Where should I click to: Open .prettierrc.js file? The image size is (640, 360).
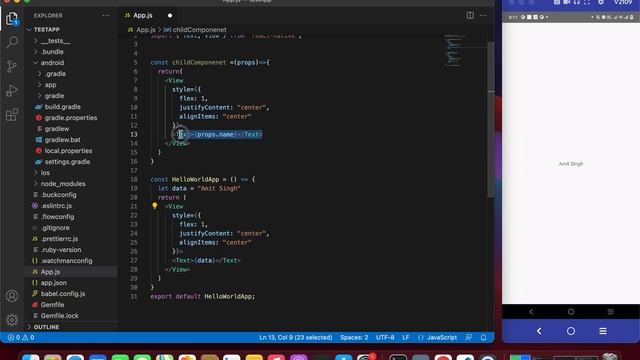(59, 239)
